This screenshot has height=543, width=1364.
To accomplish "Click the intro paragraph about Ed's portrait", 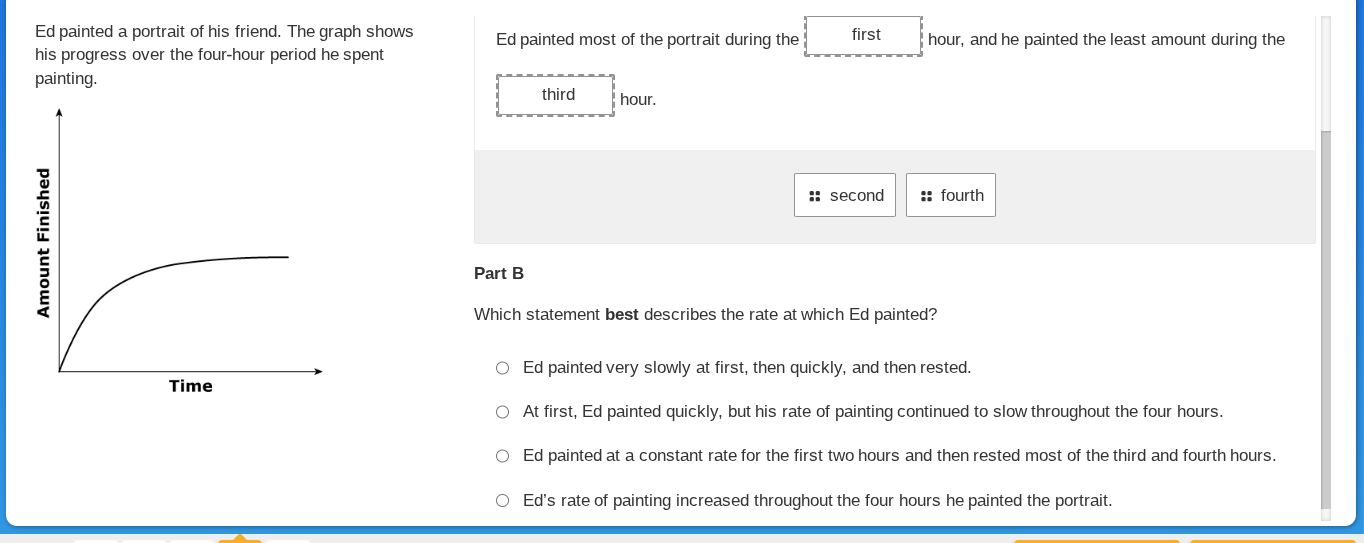I will [224, 55].
